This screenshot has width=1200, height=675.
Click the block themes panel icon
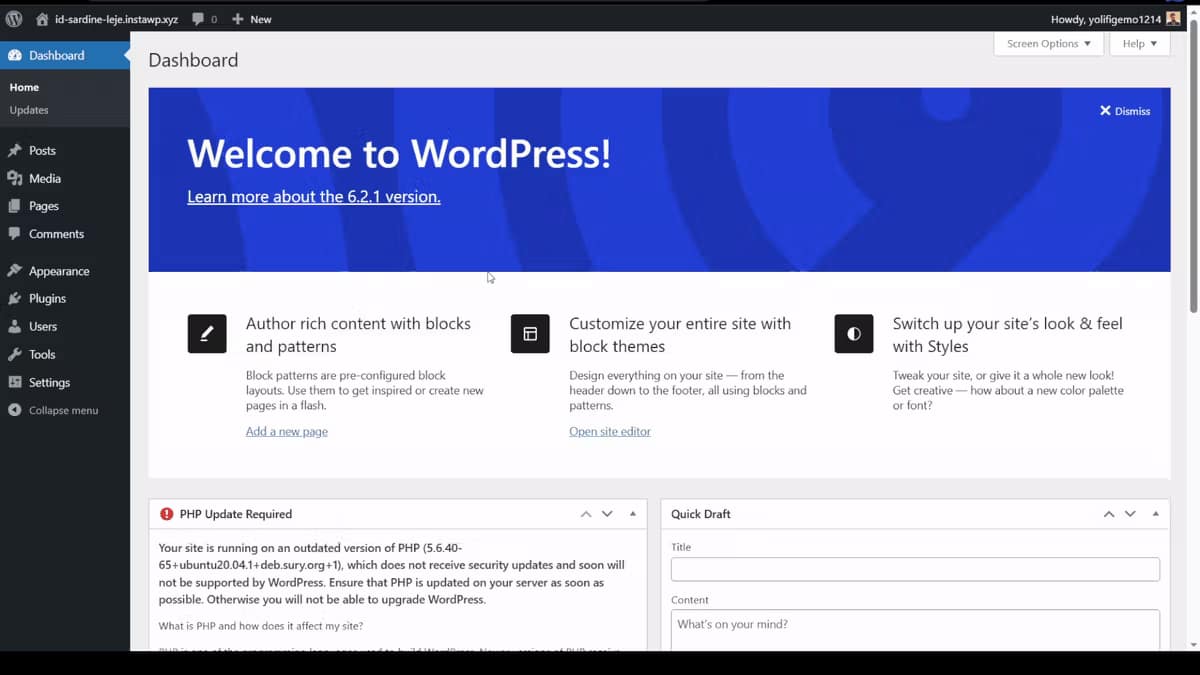(x=530, y=333)
